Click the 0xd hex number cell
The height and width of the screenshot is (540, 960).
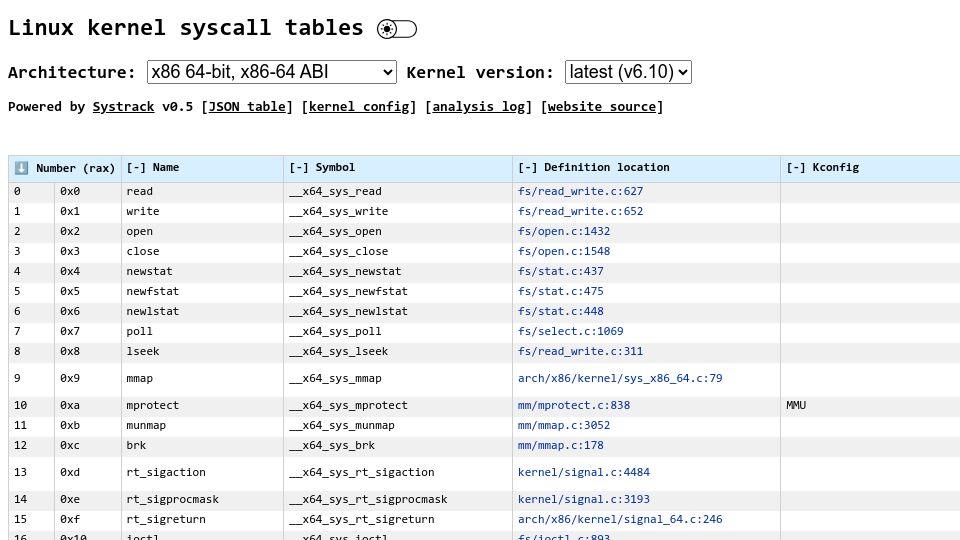click(x=88, y=472)
